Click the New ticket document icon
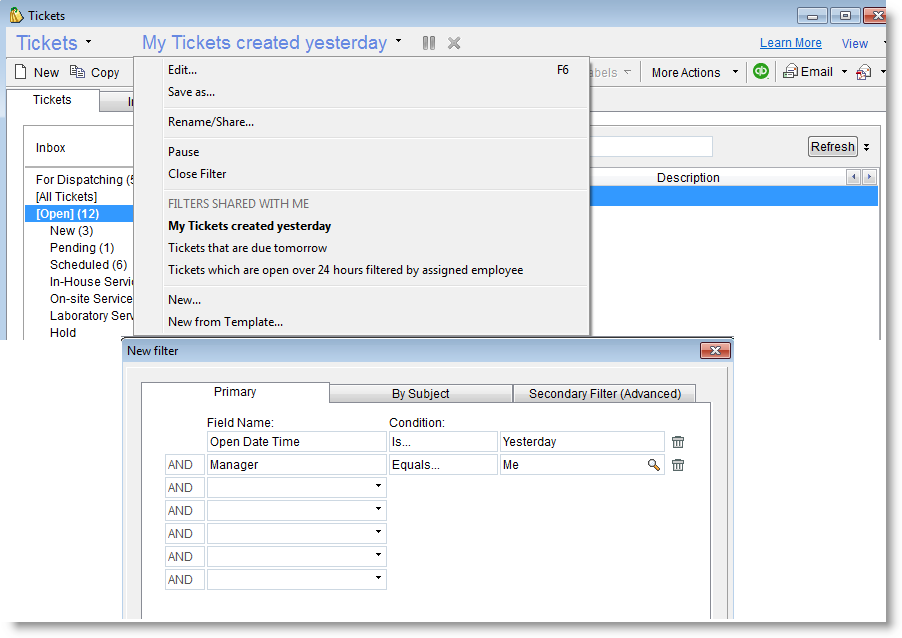 pos(20,72)
